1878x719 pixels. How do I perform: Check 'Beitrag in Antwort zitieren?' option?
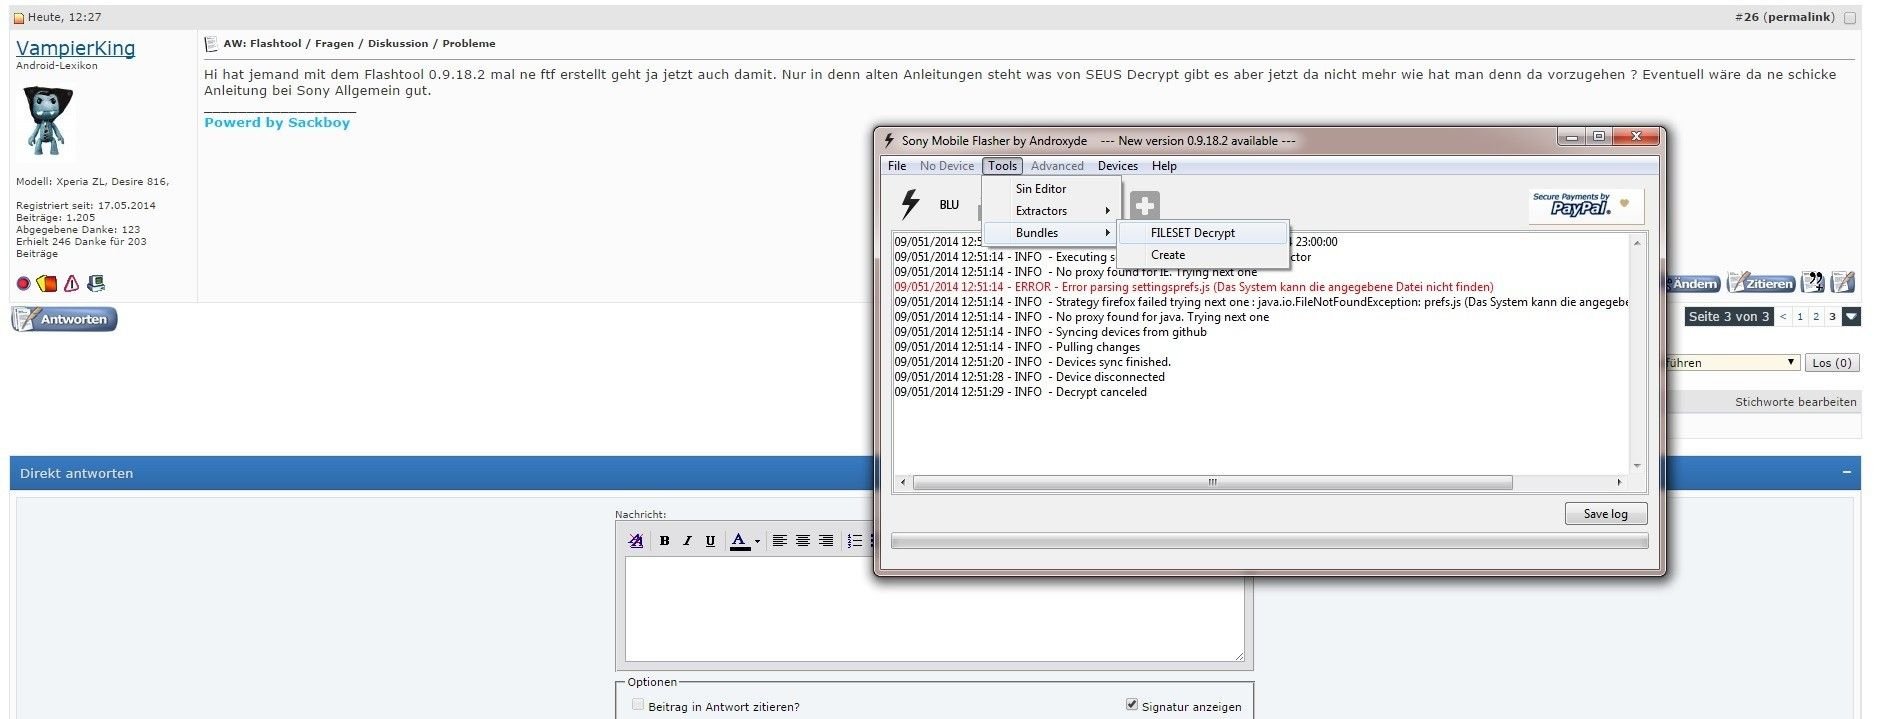(638, 705)
